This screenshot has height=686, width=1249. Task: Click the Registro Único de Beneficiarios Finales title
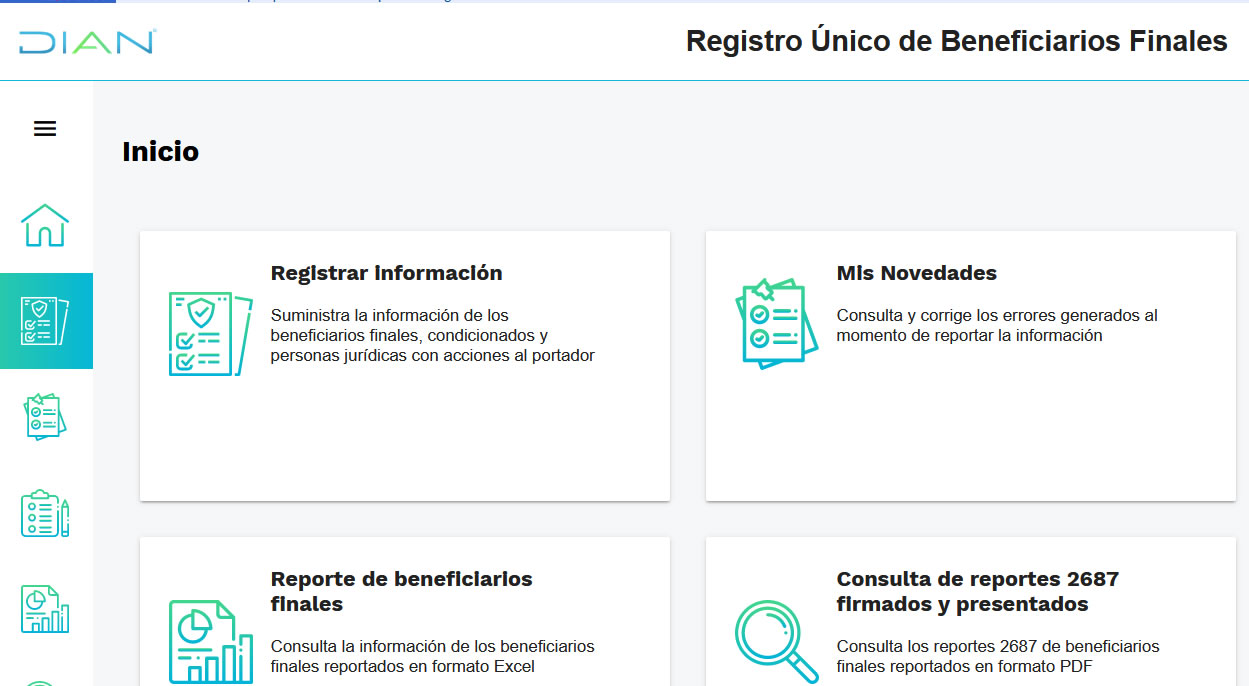click(956, 41)
